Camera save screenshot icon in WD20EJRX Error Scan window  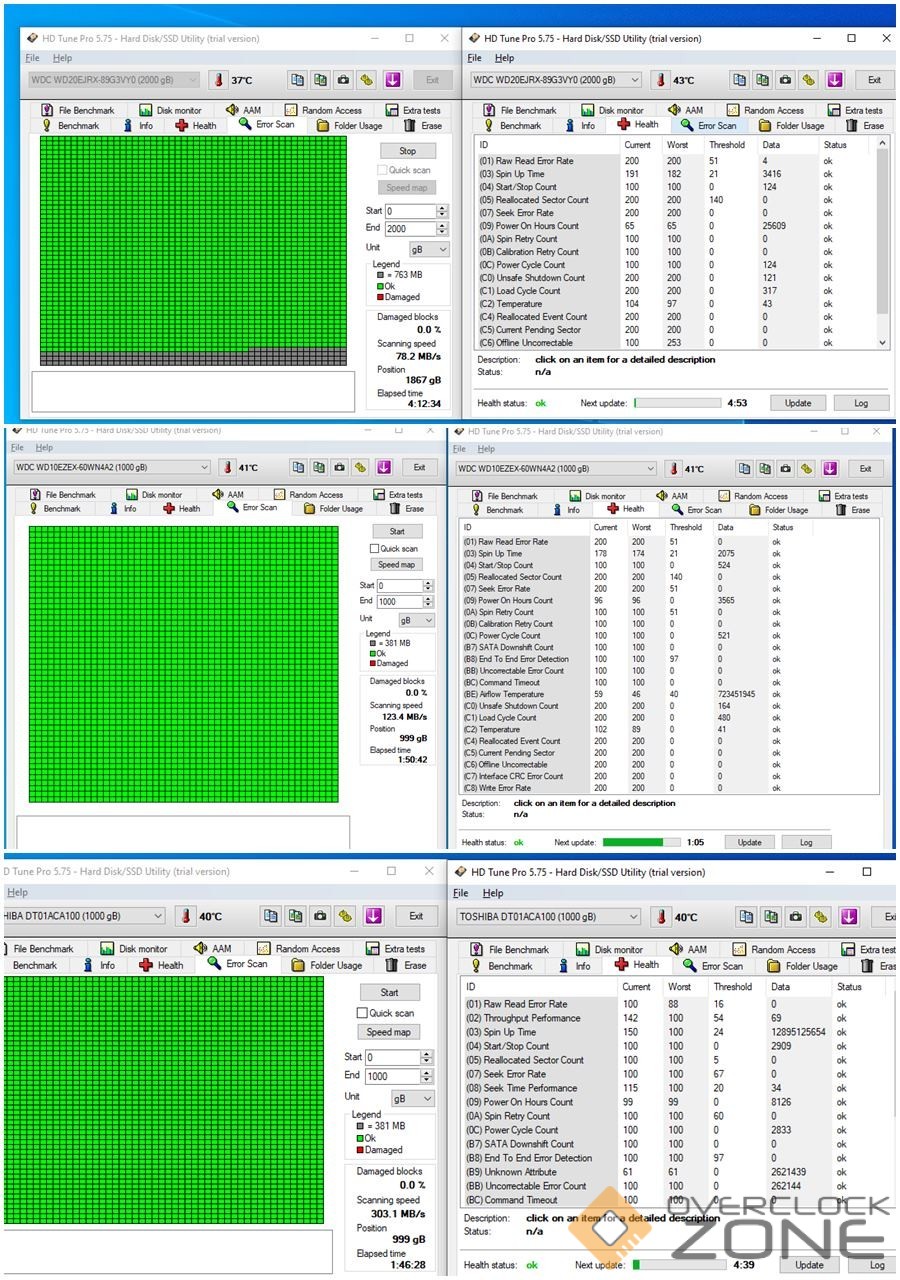click(343, 80)
